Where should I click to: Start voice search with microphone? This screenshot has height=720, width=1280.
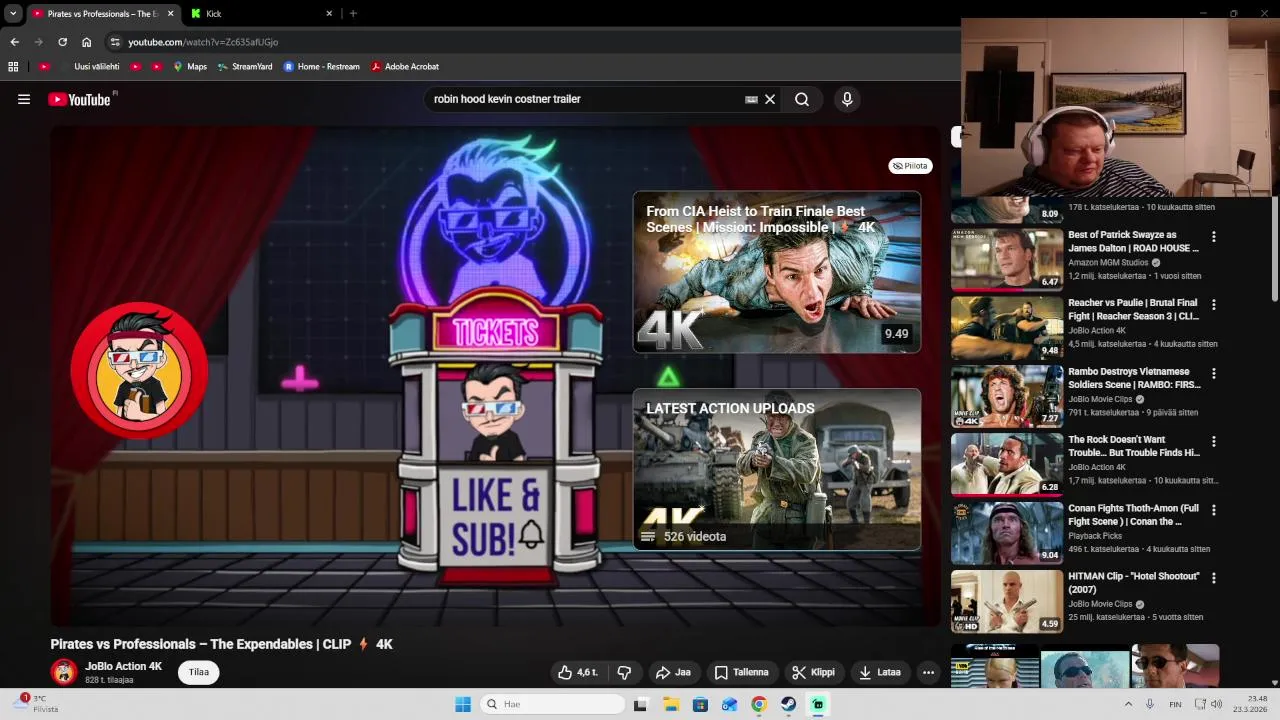click(x=847, y=99)
